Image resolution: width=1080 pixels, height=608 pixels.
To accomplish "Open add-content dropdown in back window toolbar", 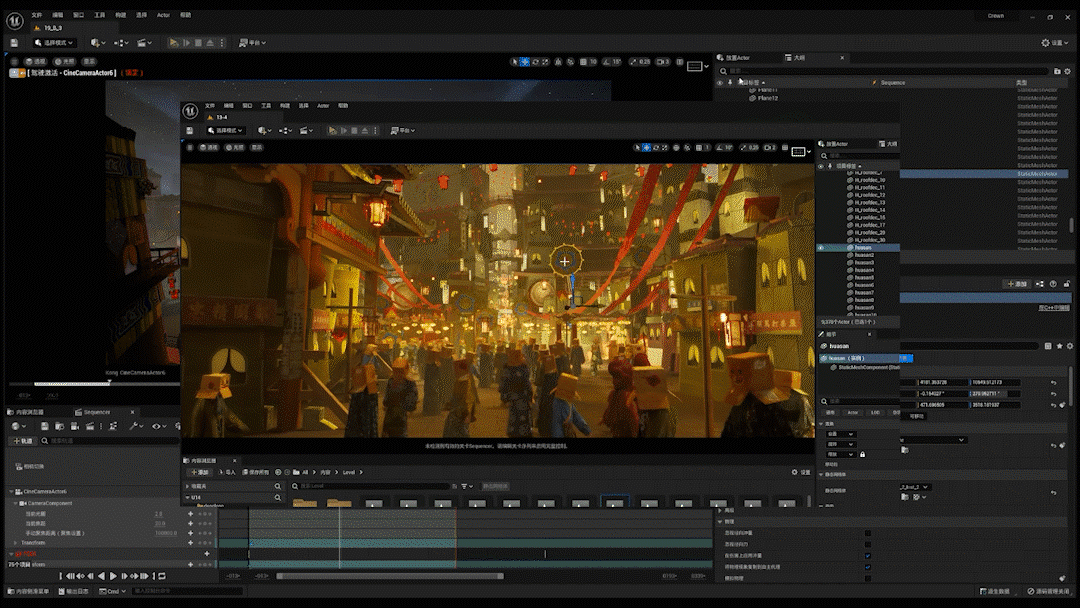I will 98,43.
